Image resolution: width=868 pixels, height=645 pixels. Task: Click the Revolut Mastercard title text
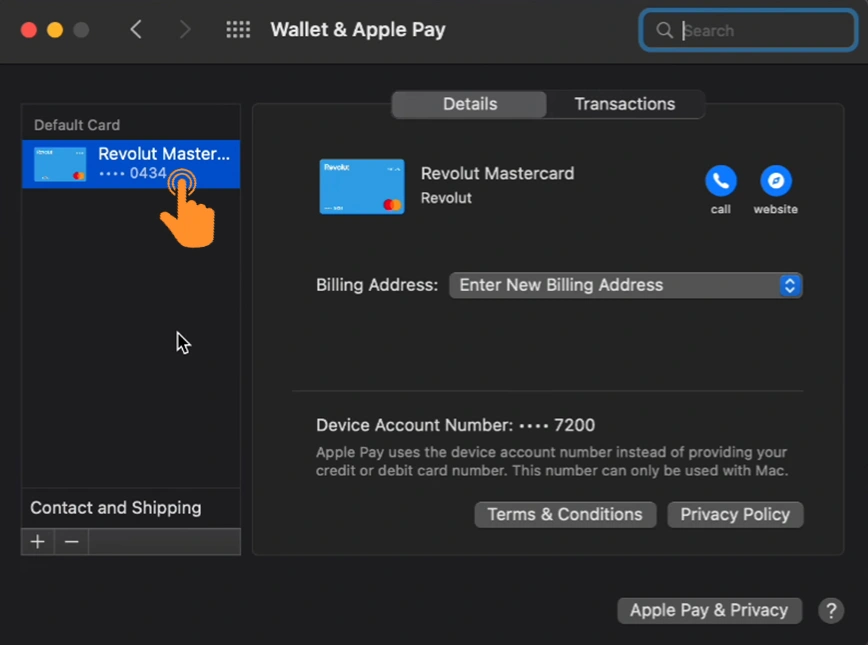tap(497, 173)
